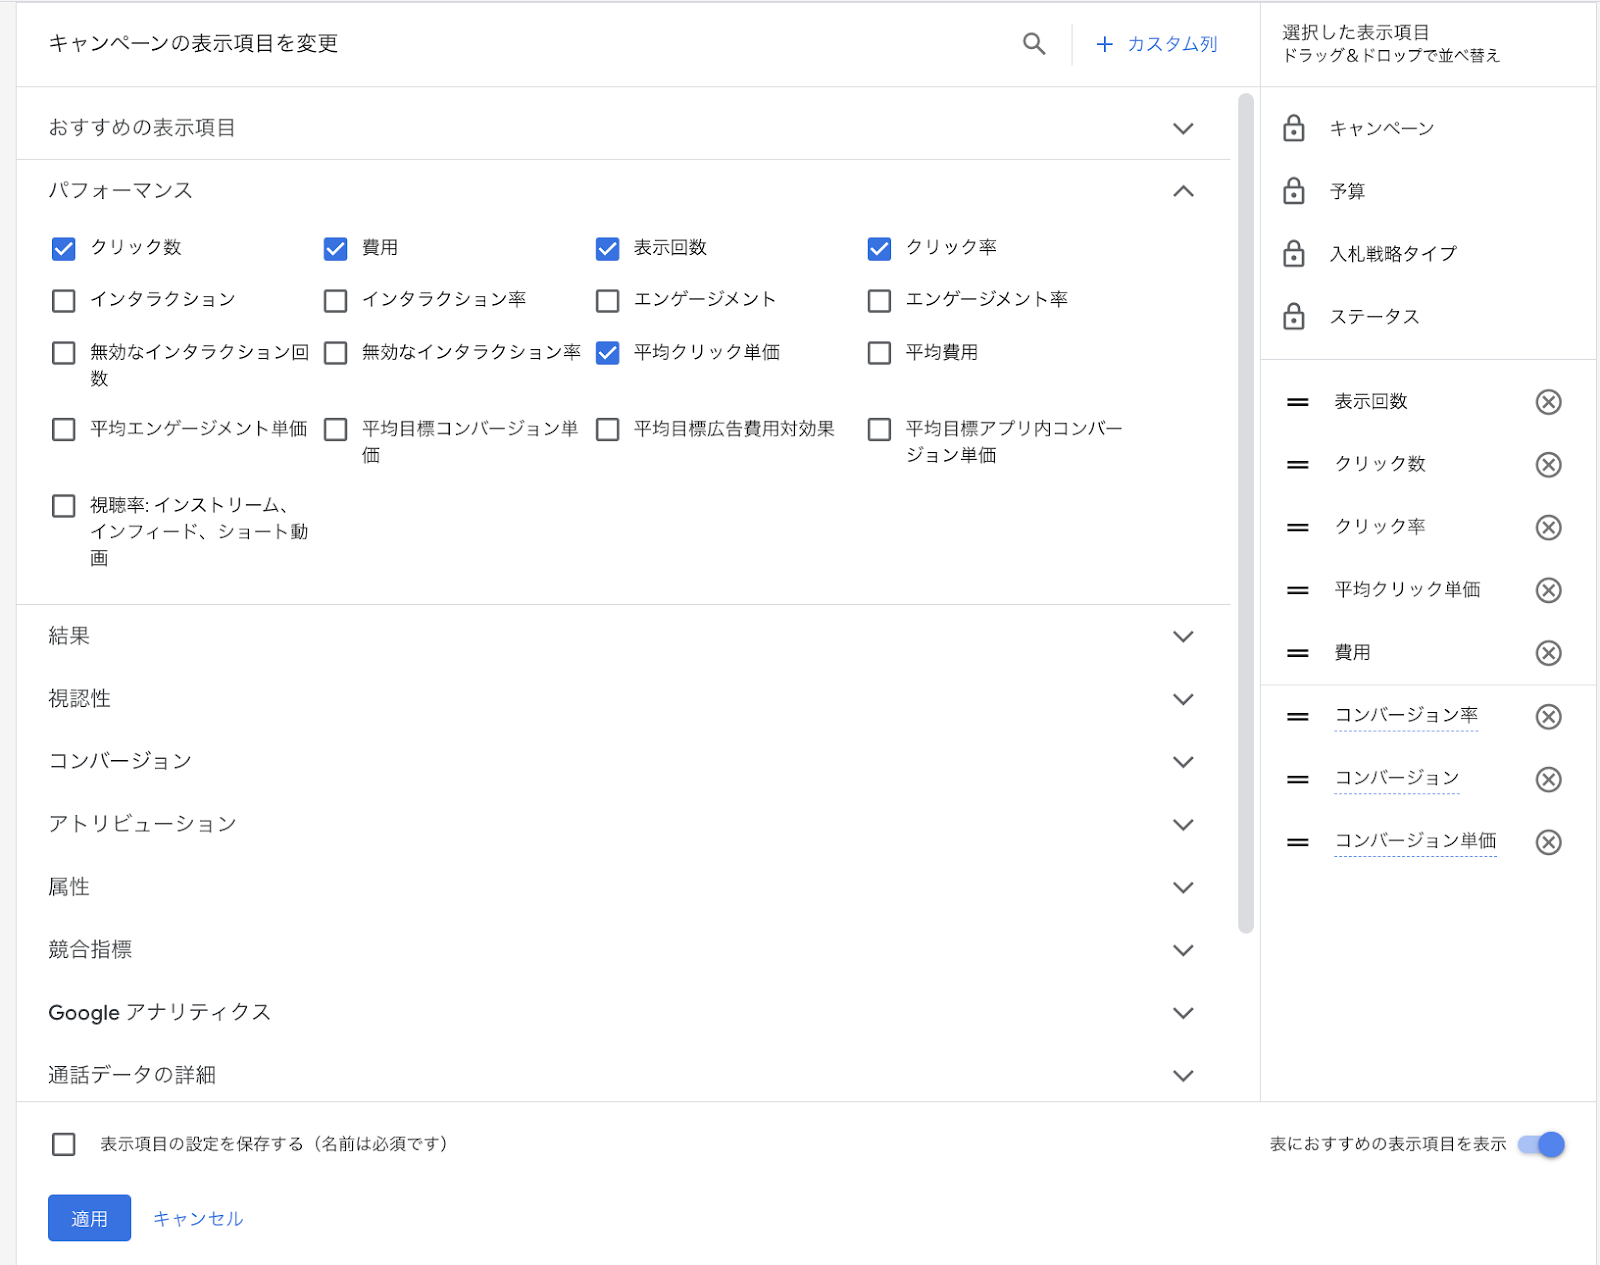Uncheck the クリック数 checkbox
The height and width of the screenshot is (1265, 1600).
63,248
